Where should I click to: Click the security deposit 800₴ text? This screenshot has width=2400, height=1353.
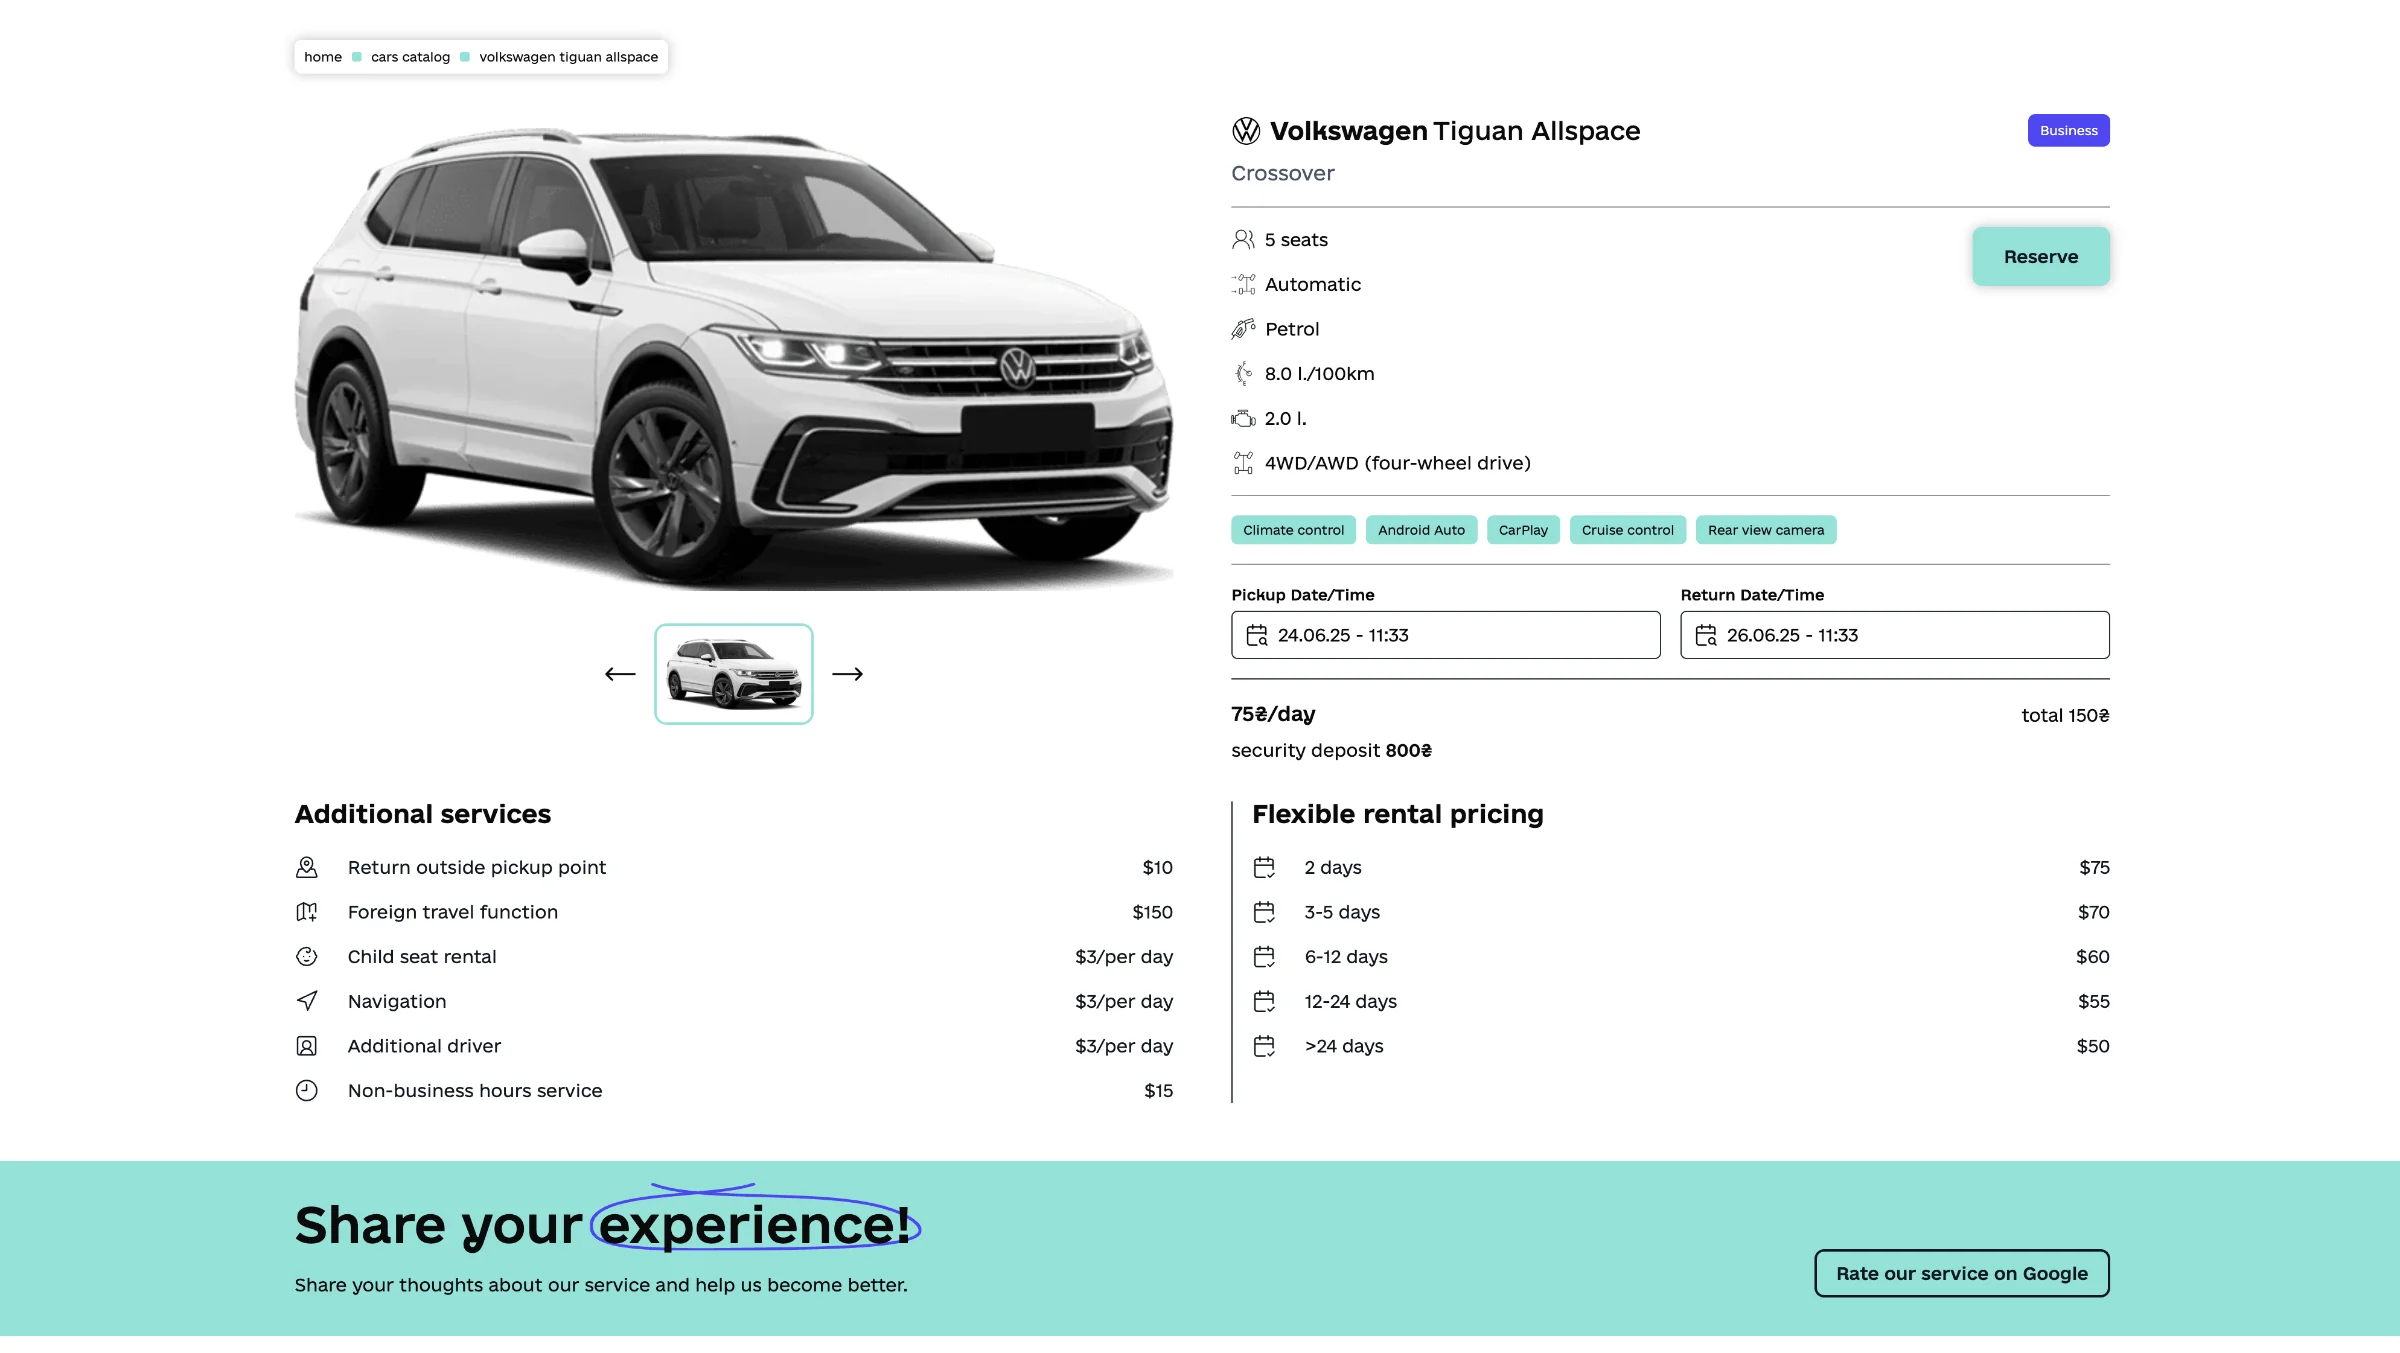point(1331,750)
